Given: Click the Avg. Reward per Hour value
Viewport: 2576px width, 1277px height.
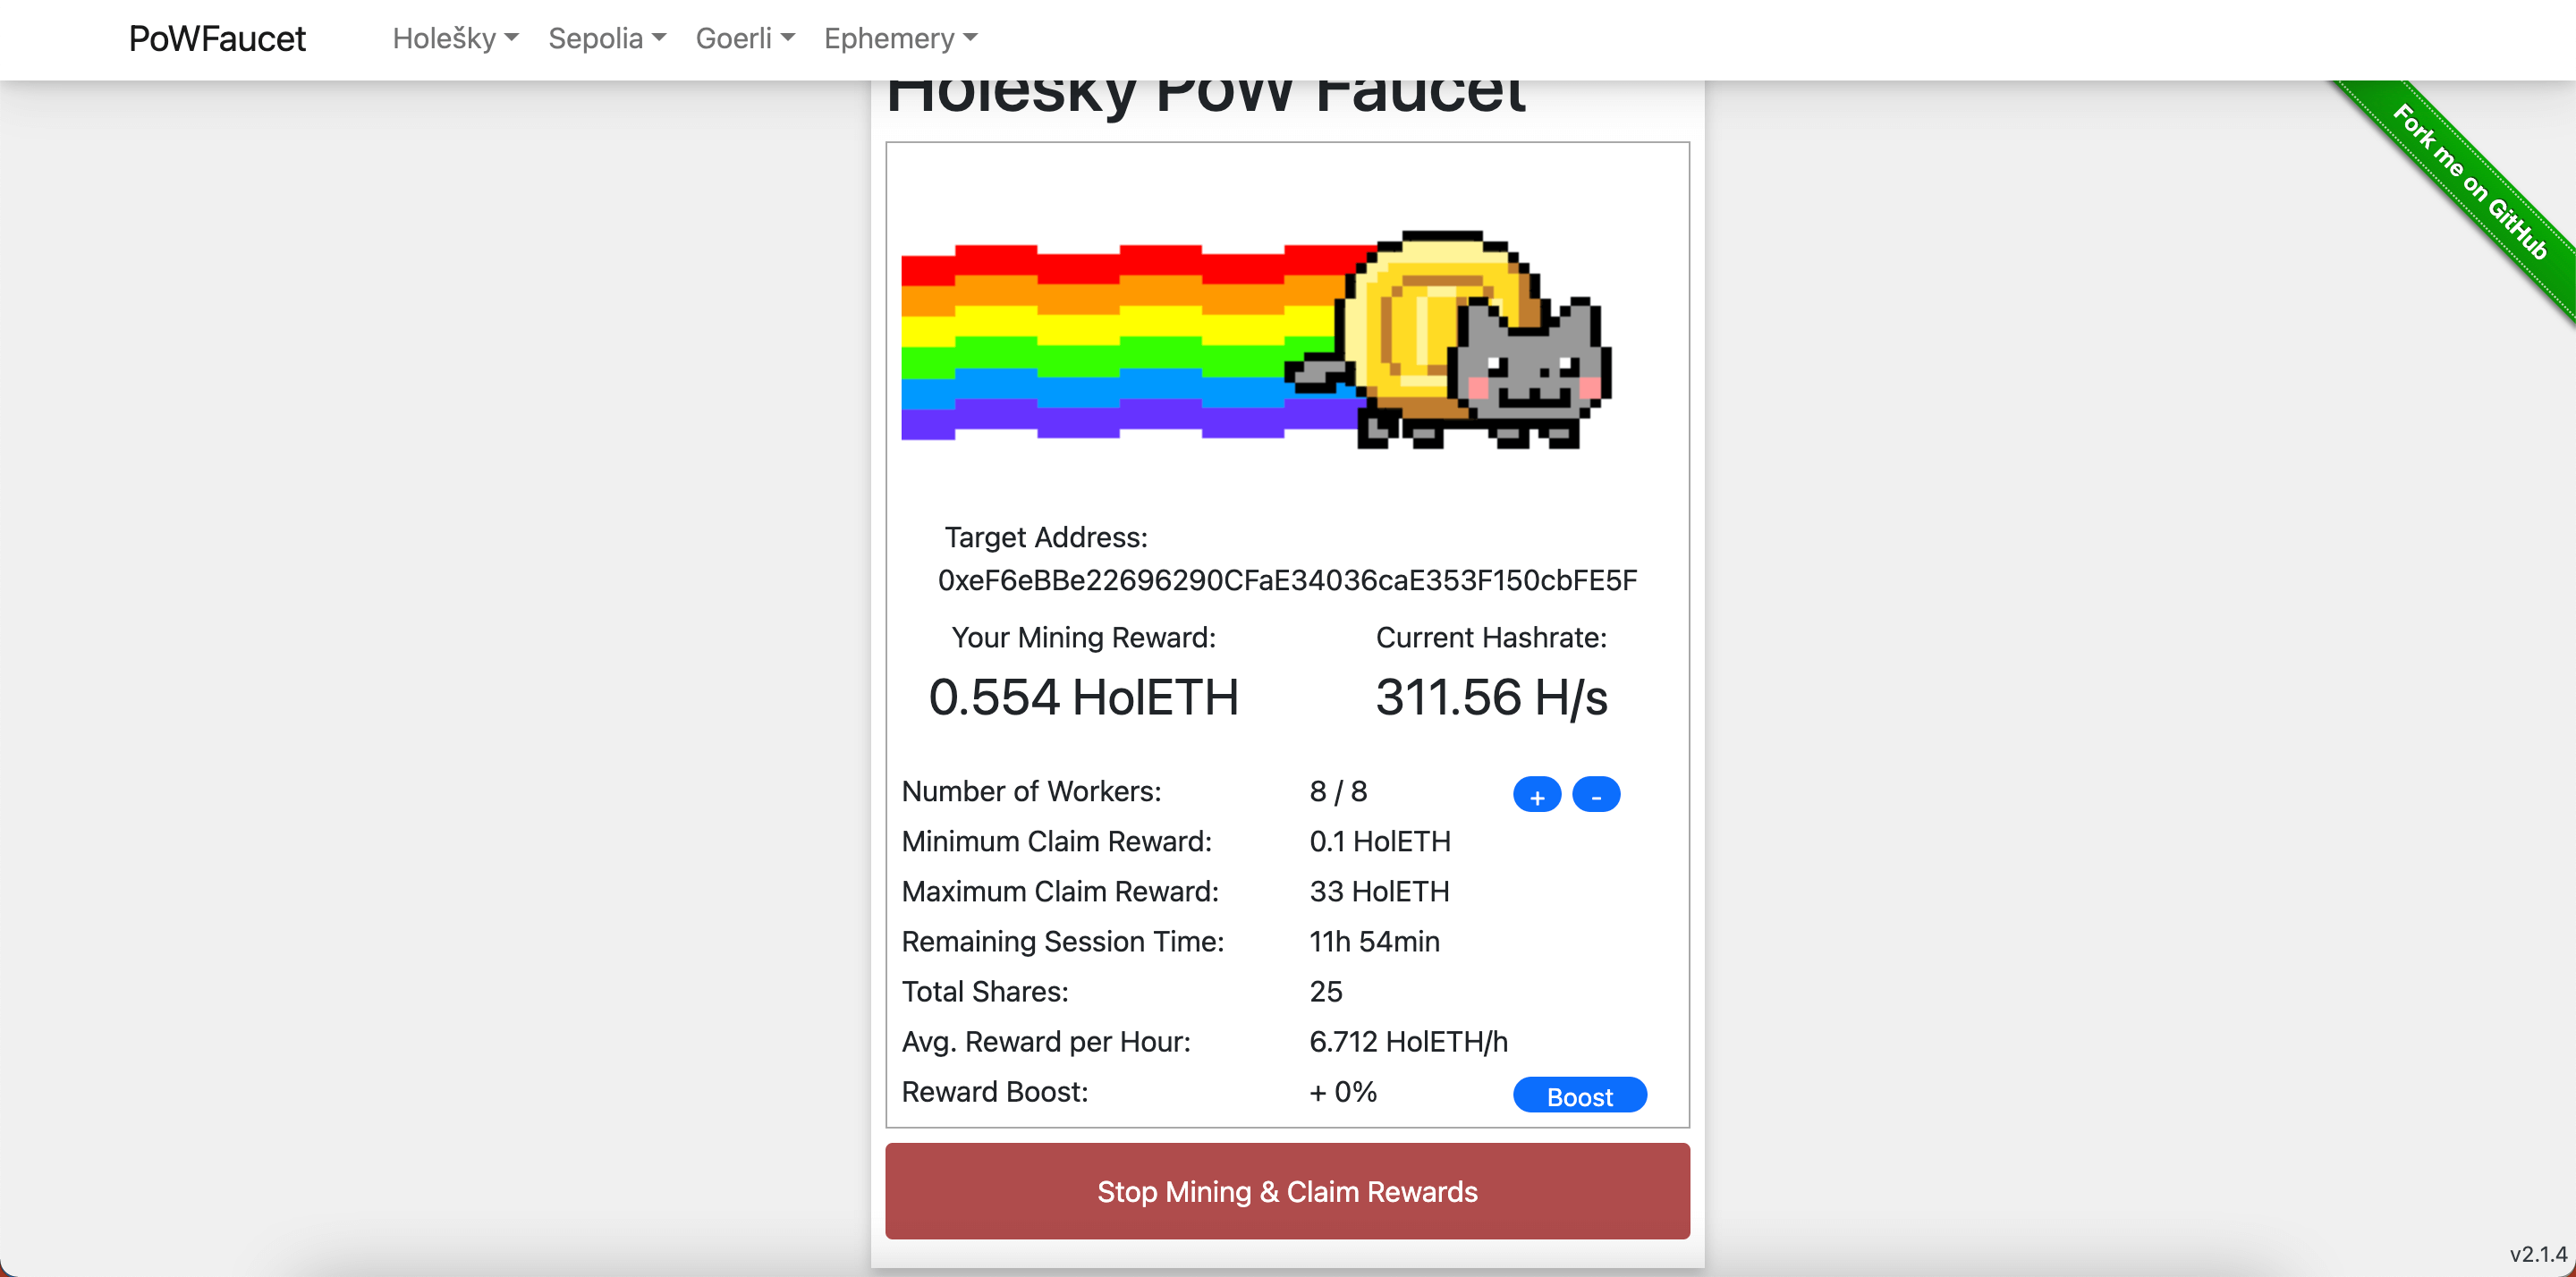Looking at the screenshot, I should click(x=1408, y=1041).
